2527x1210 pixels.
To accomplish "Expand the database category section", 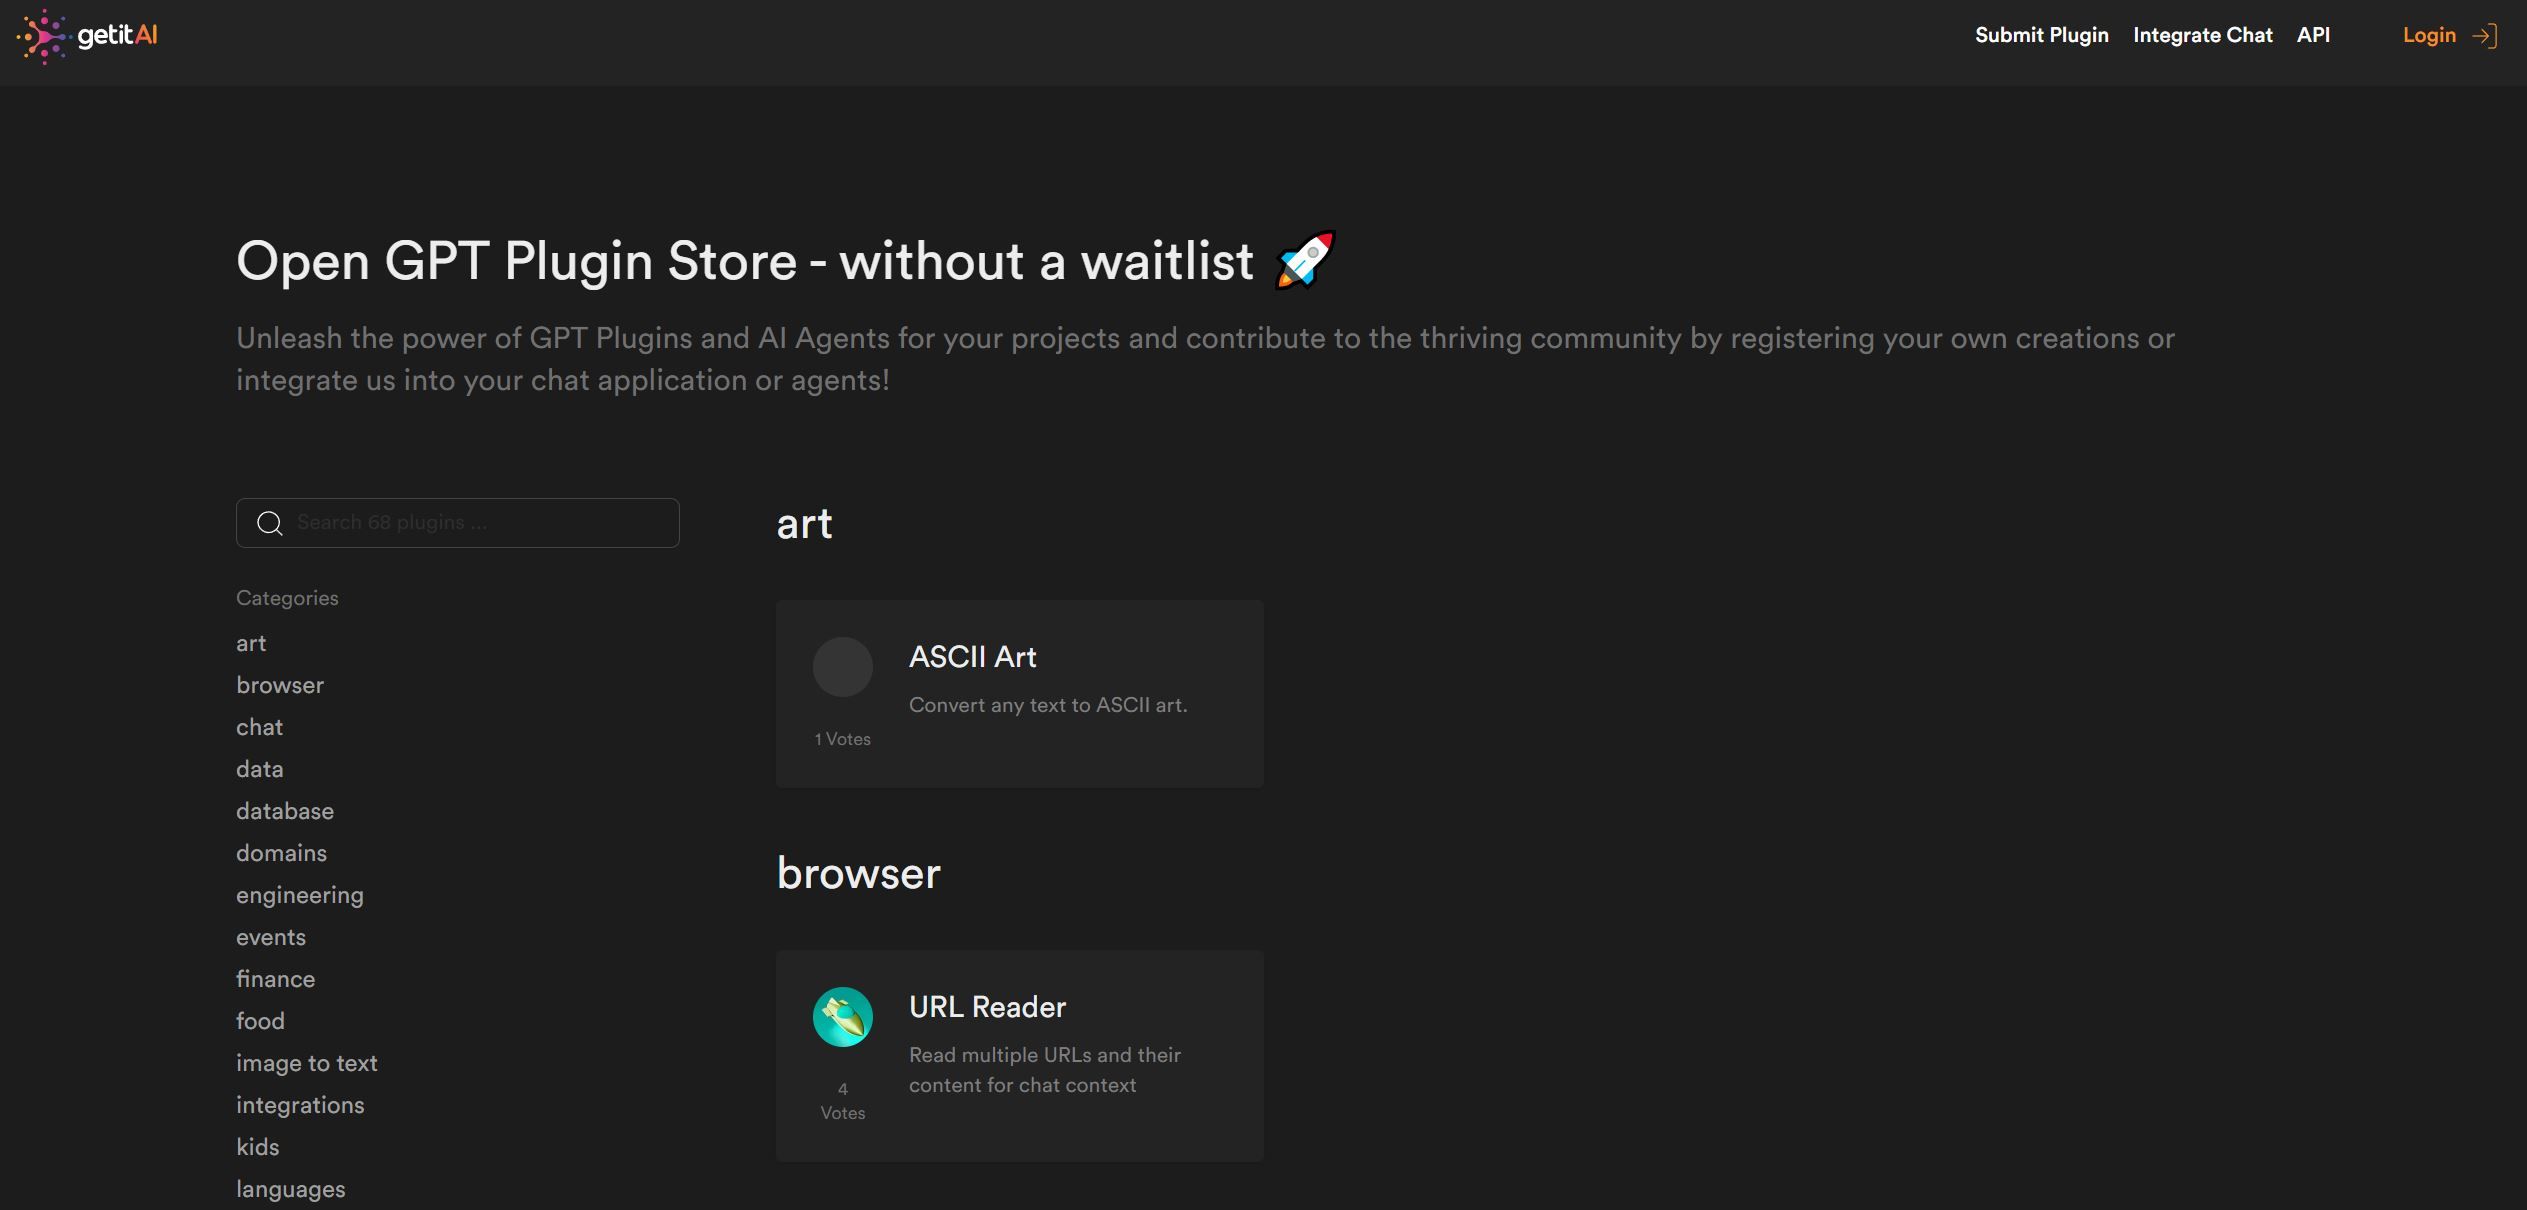I will click(x=284, y=810).
